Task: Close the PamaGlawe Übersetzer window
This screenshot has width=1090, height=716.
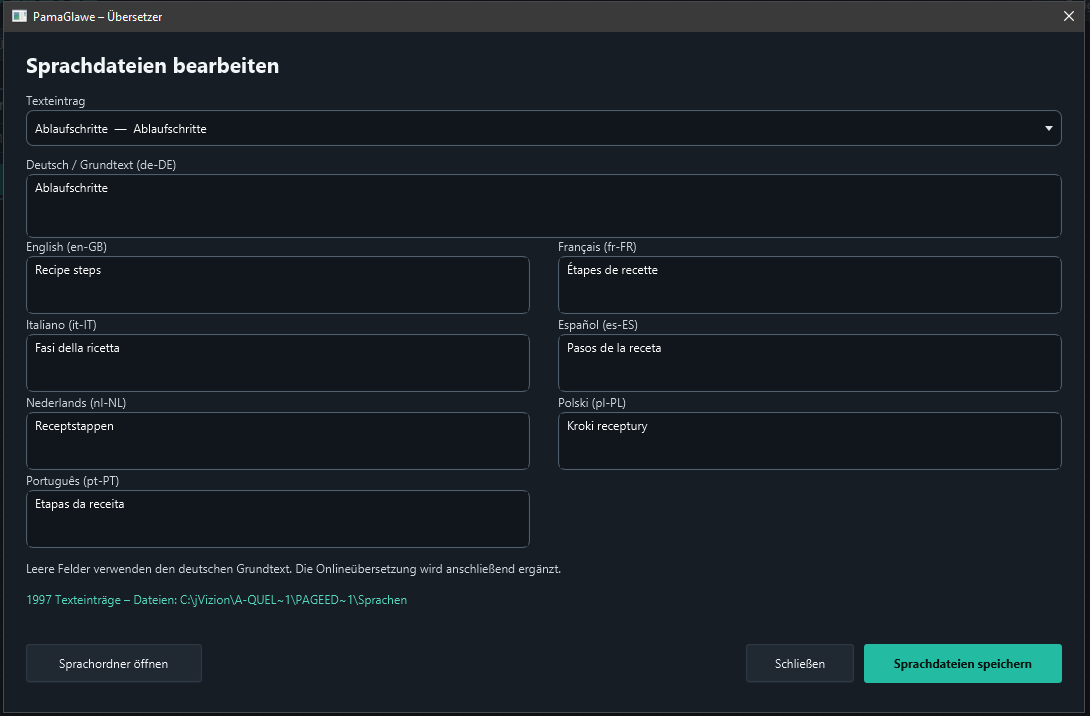Action: [x=1069, y=16]
